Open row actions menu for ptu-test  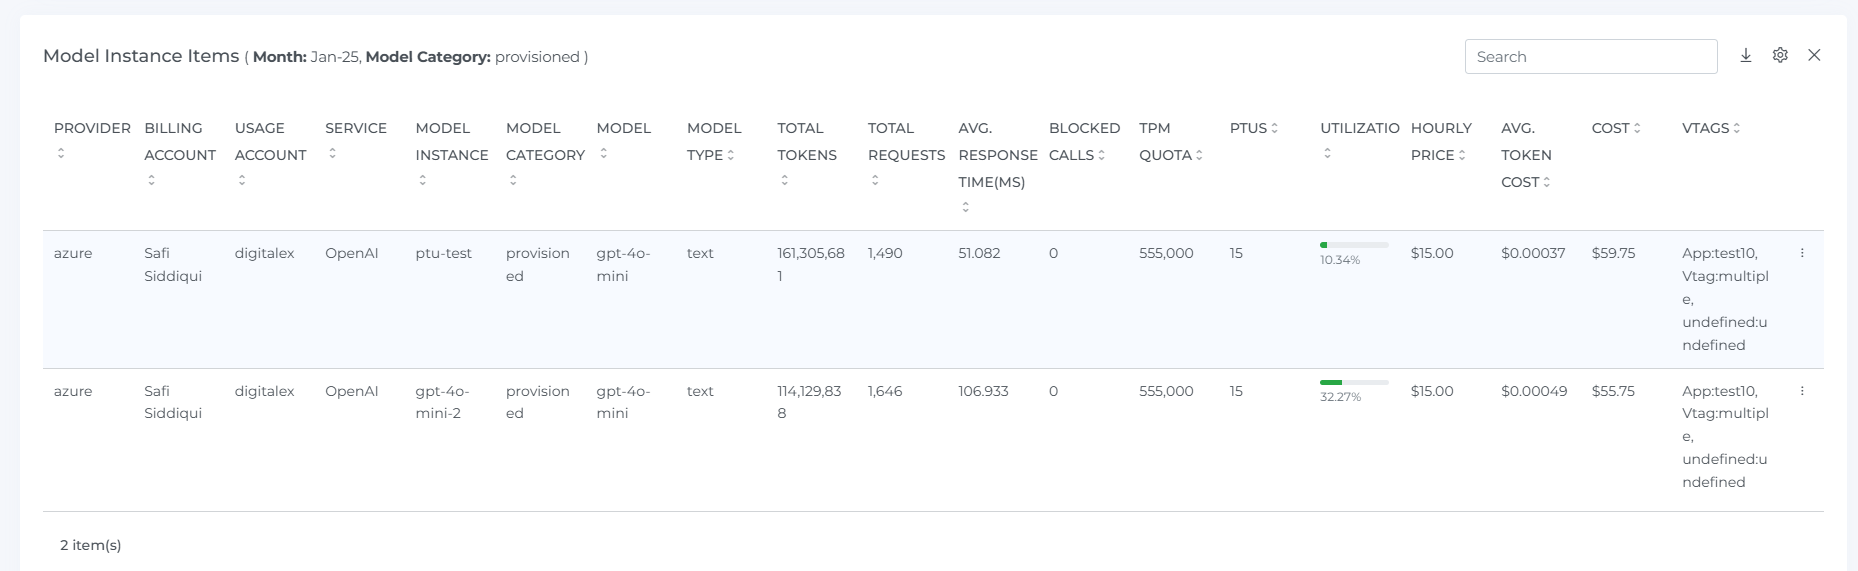click(1802, 254)
